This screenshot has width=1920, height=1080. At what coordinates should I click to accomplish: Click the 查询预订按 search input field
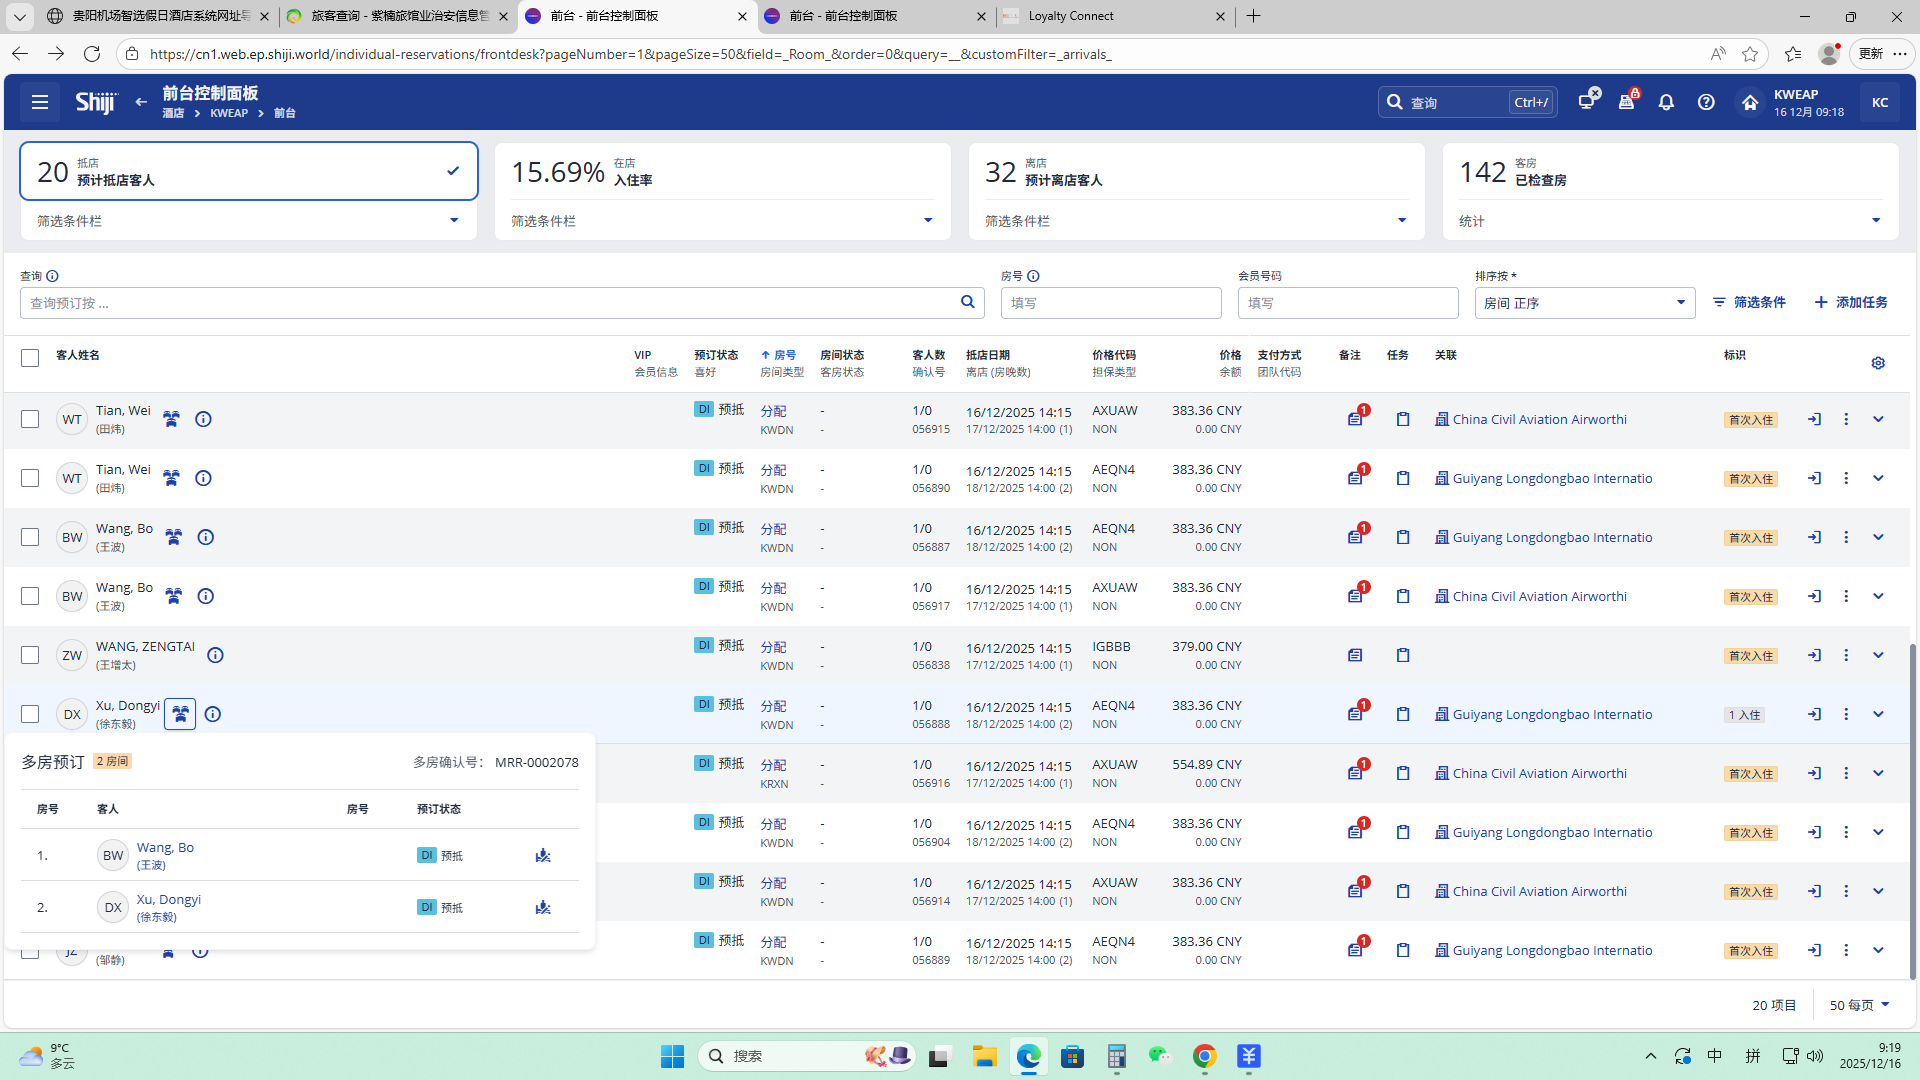[x=490, y=303]
